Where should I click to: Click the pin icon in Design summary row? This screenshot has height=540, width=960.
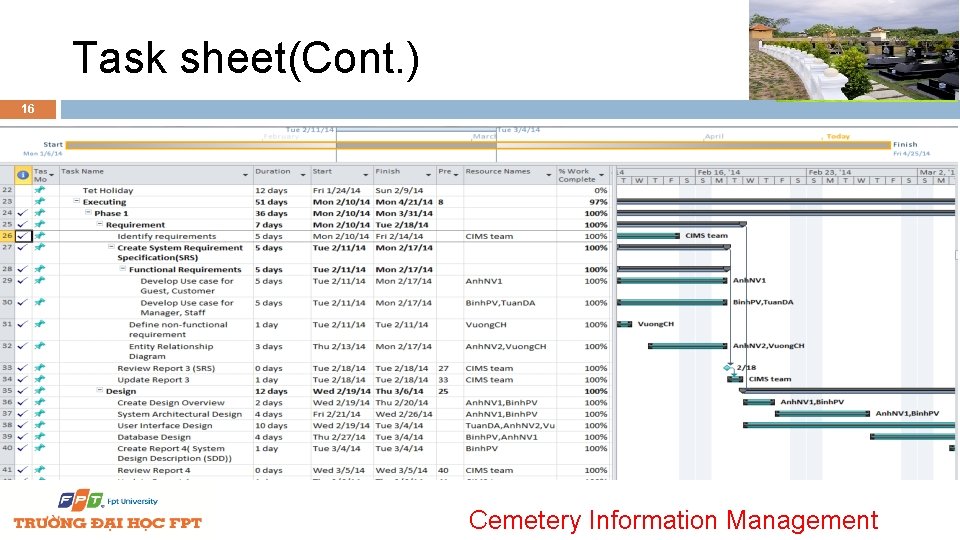tap(40, 391)
